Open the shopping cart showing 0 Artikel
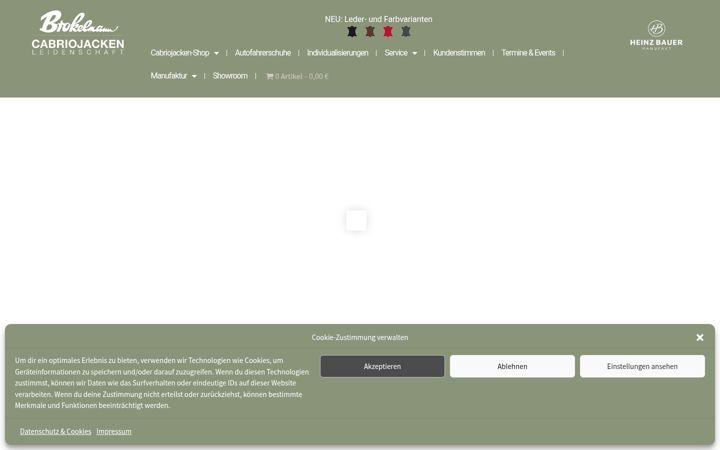Image resolution: width=720 pixels, height=450 pixels. tap(297, 76)
